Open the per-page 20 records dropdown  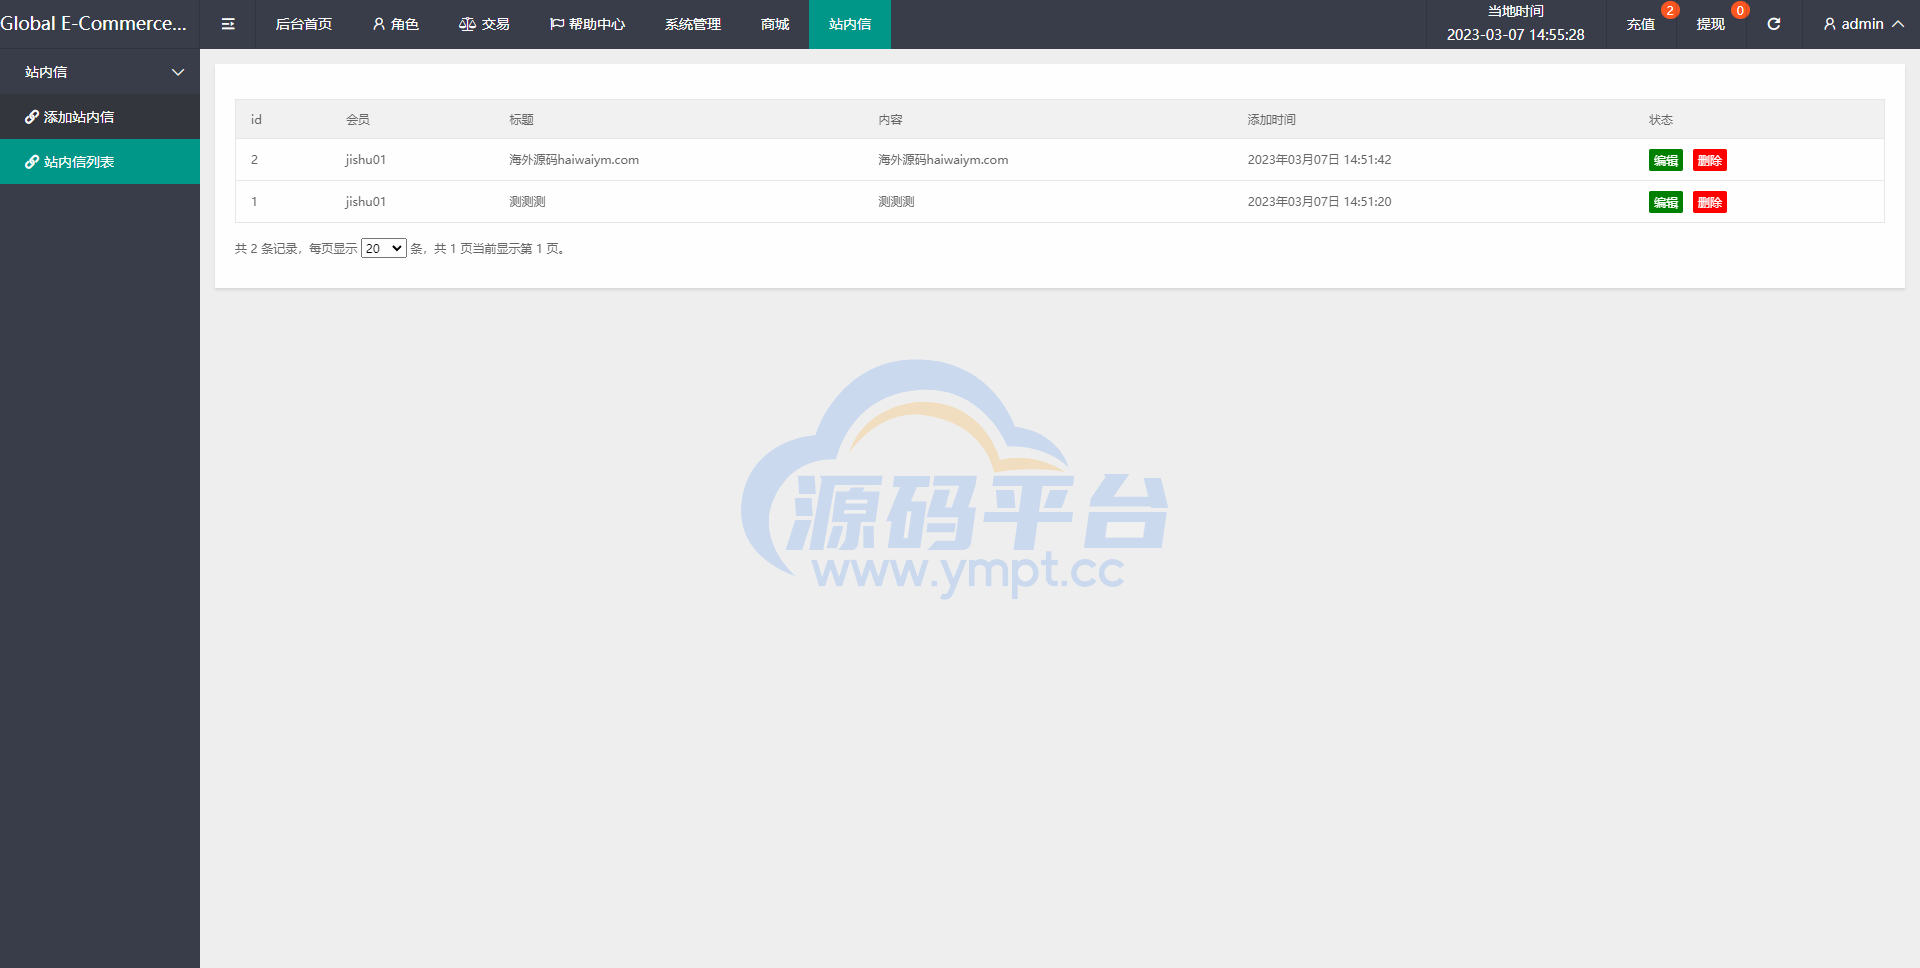coord(384,248)
